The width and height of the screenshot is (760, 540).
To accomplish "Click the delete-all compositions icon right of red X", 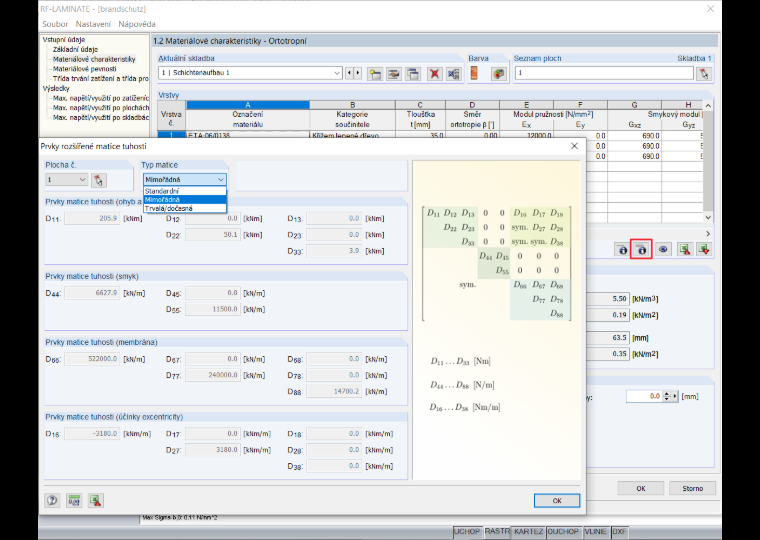I will pyautogui.click(x=454, y=74).
